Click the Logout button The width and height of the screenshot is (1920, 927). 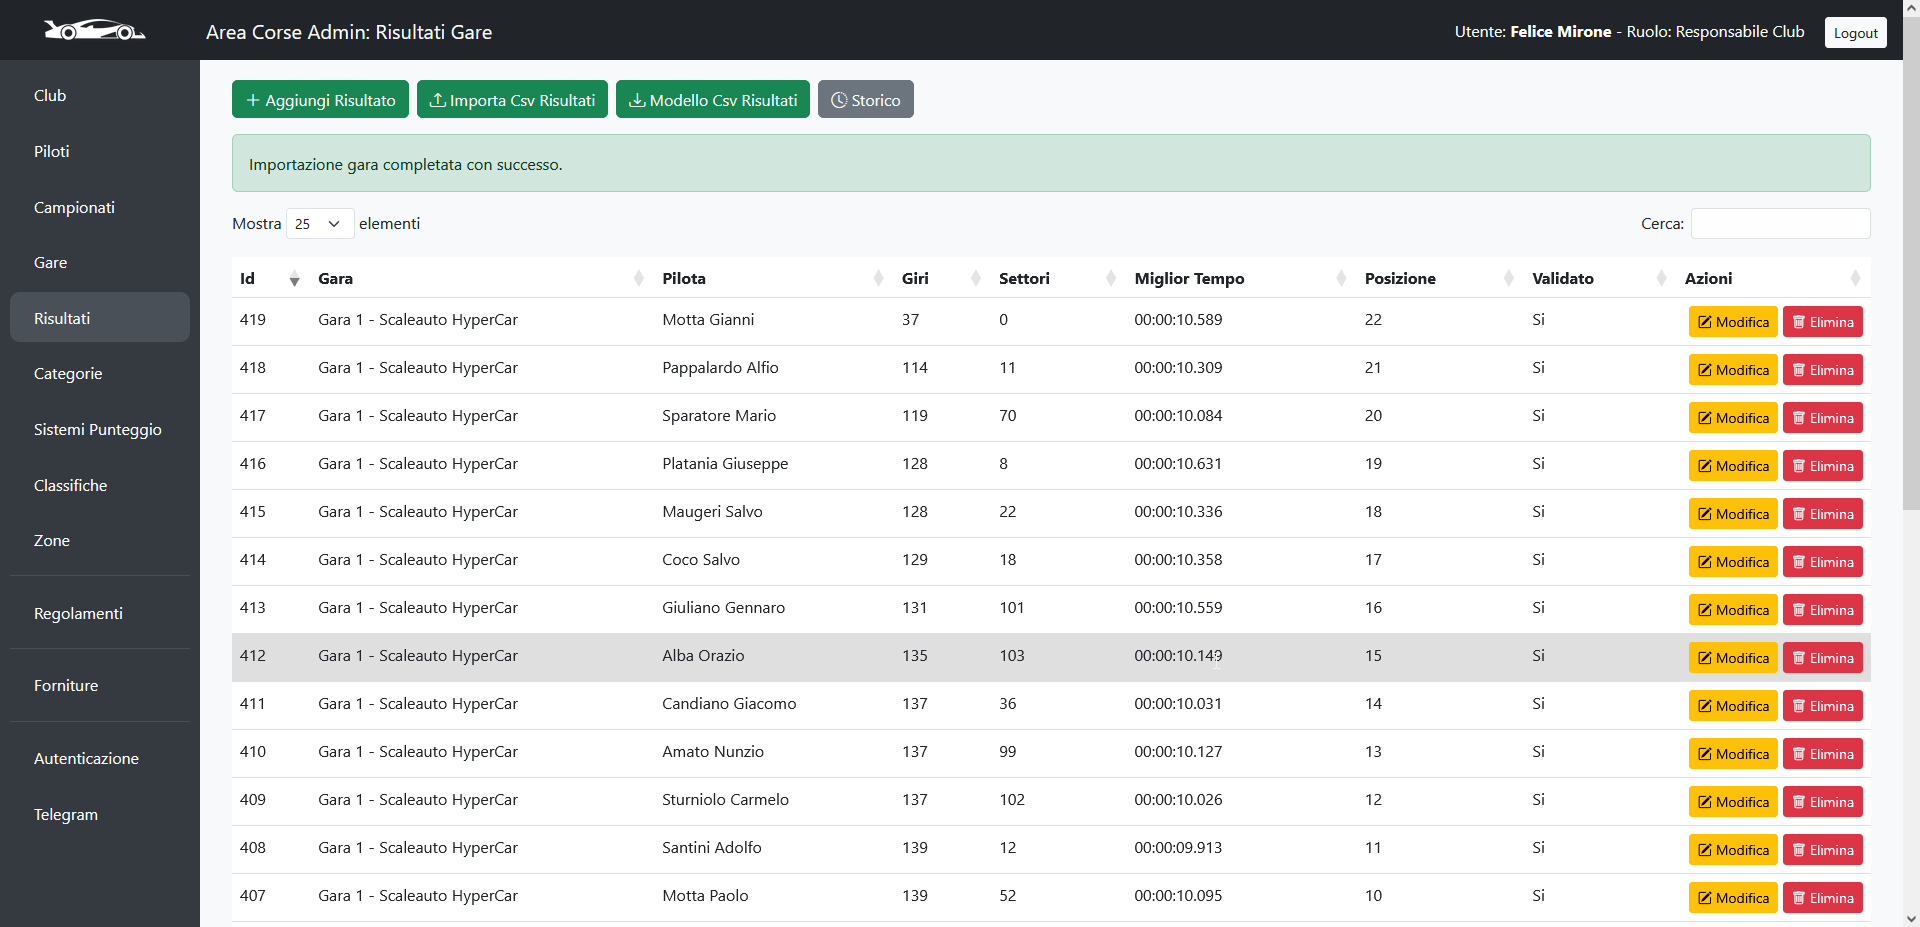click(x=1855, y=33)
